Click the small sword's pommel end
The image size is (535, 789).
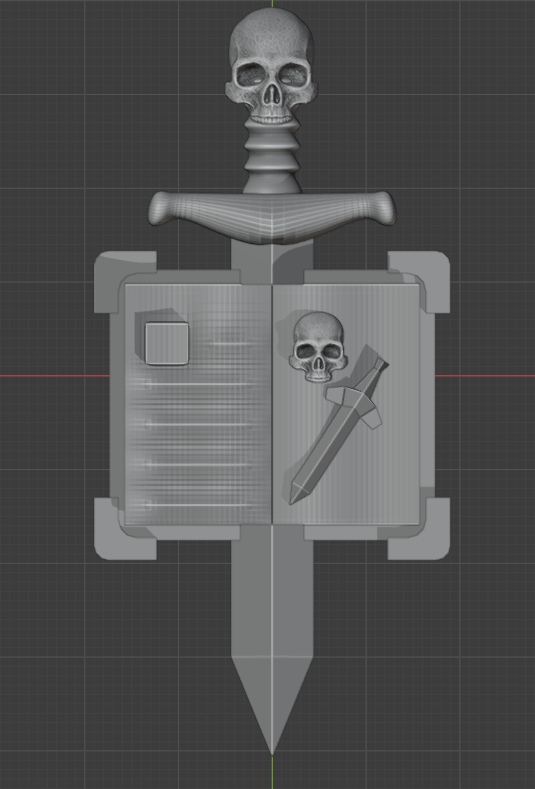[x=381, y=363]
